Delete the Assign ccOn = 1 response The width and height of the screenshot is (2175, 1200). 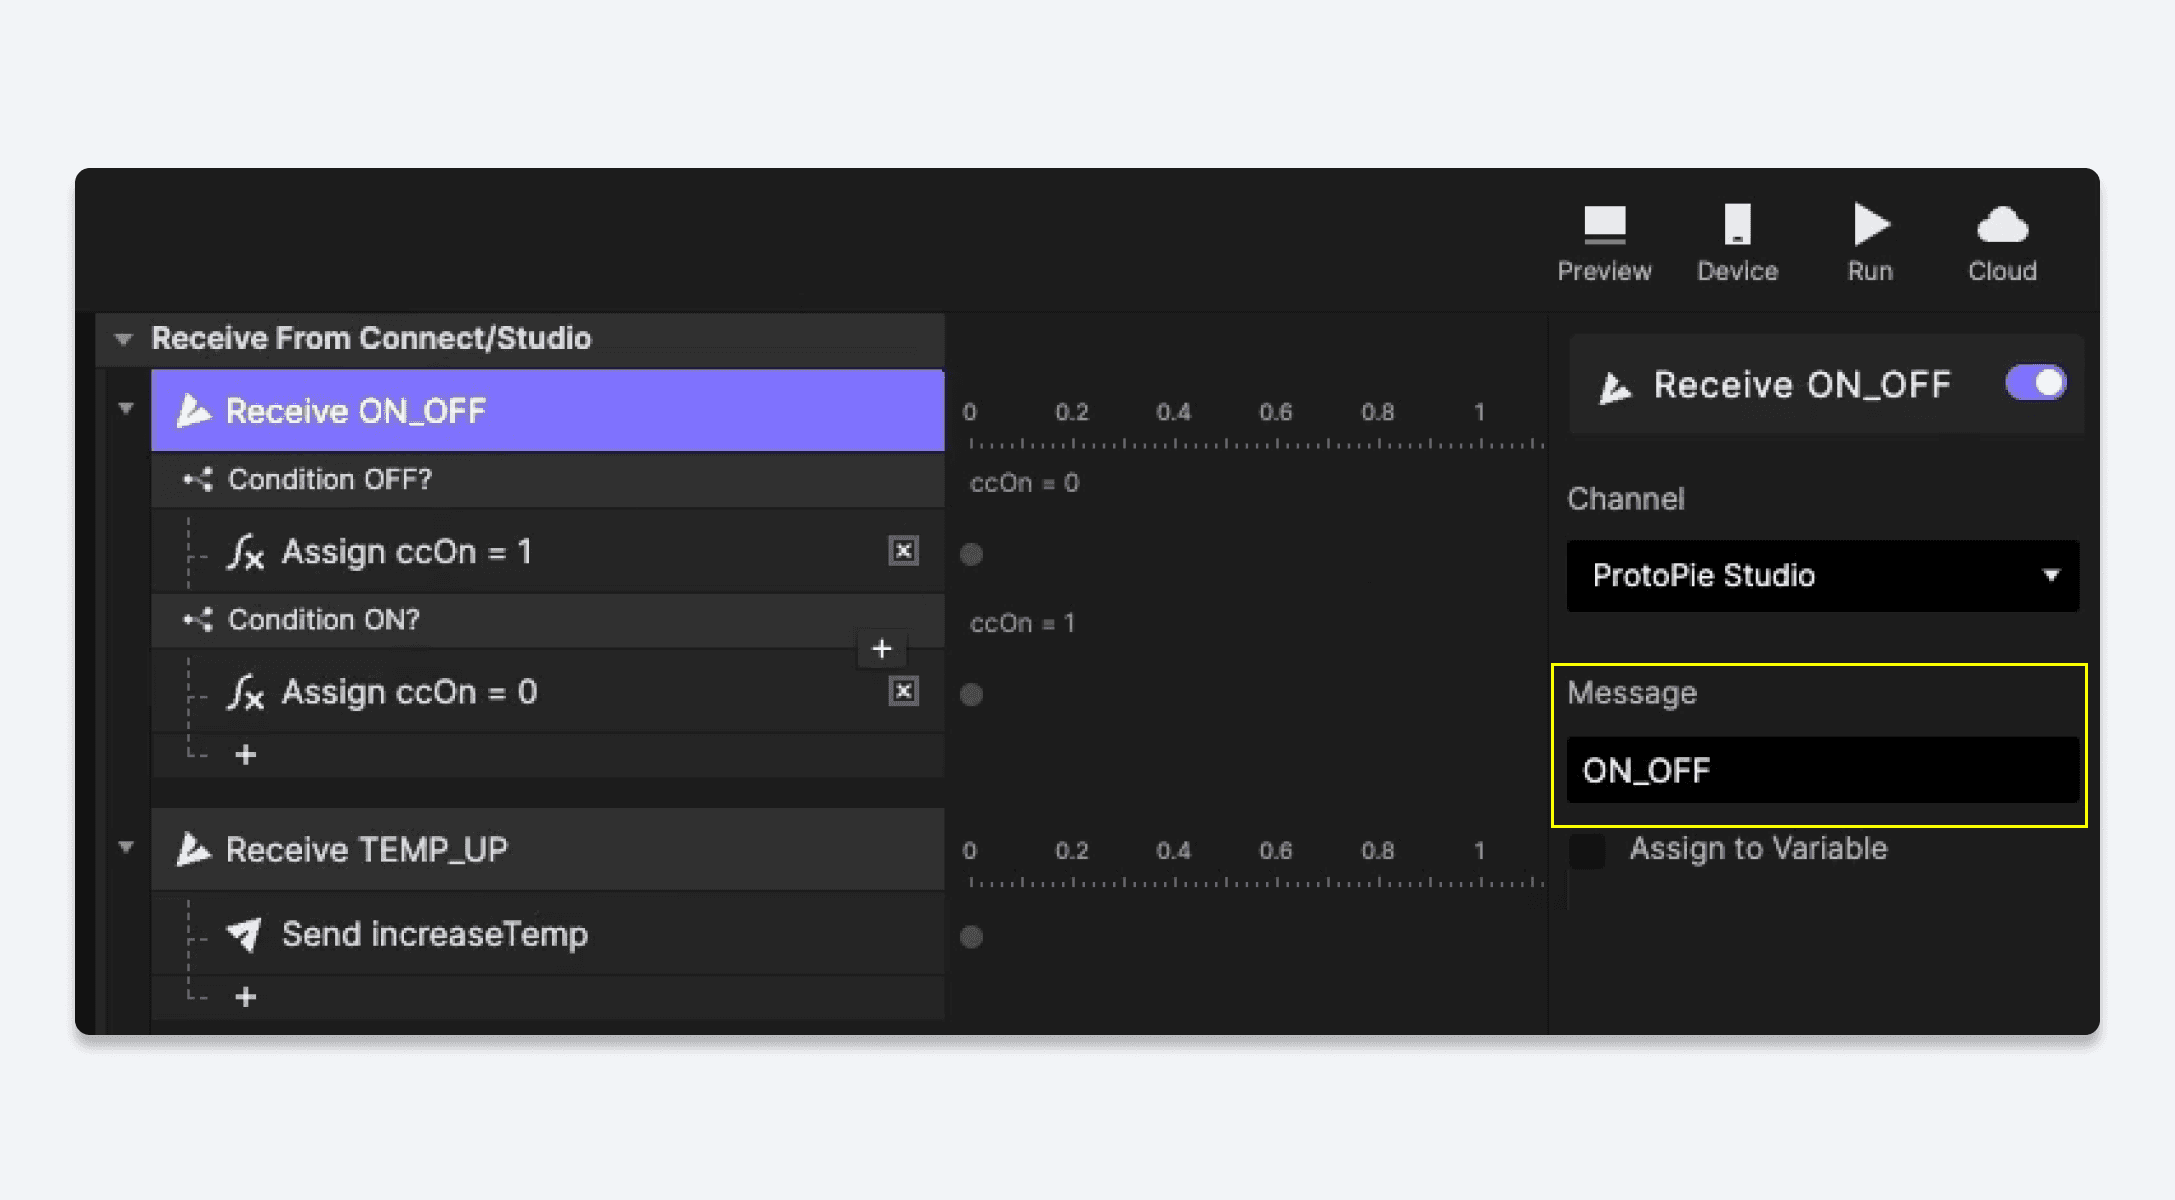coord(903,551)
